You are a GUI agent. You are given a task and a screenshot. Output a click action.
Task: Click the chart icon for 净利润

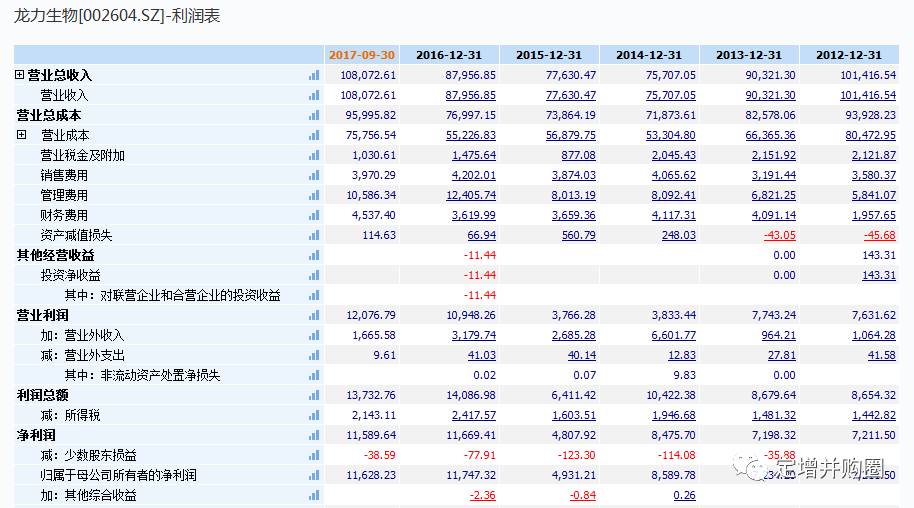314,435
